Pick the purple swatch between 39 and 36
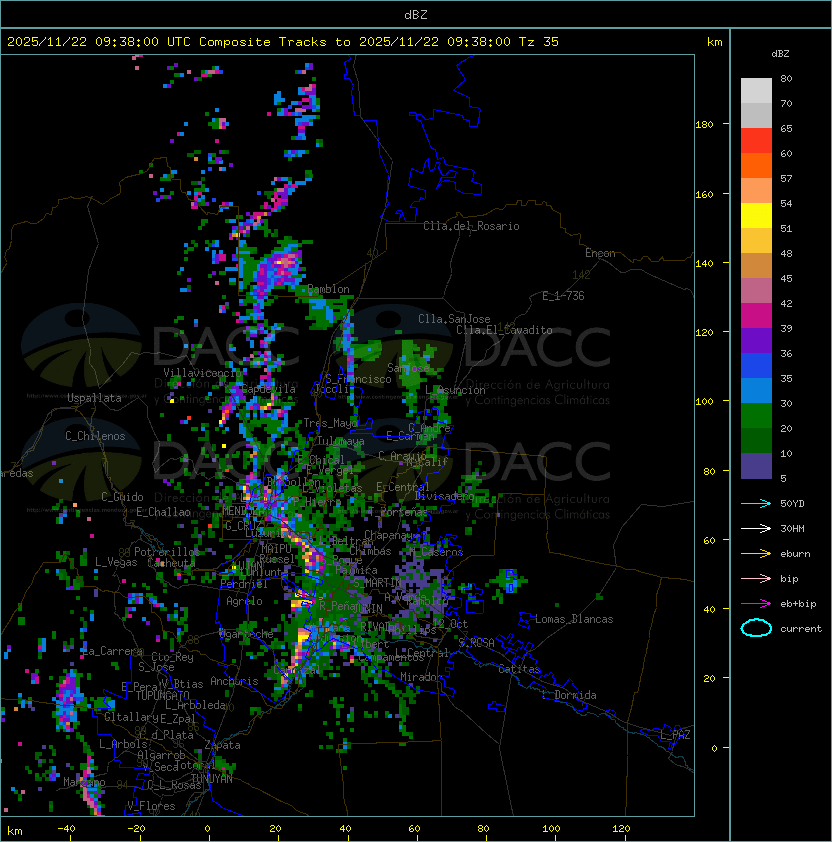Screen dimensions: 832x842 [x=756, y=340]
